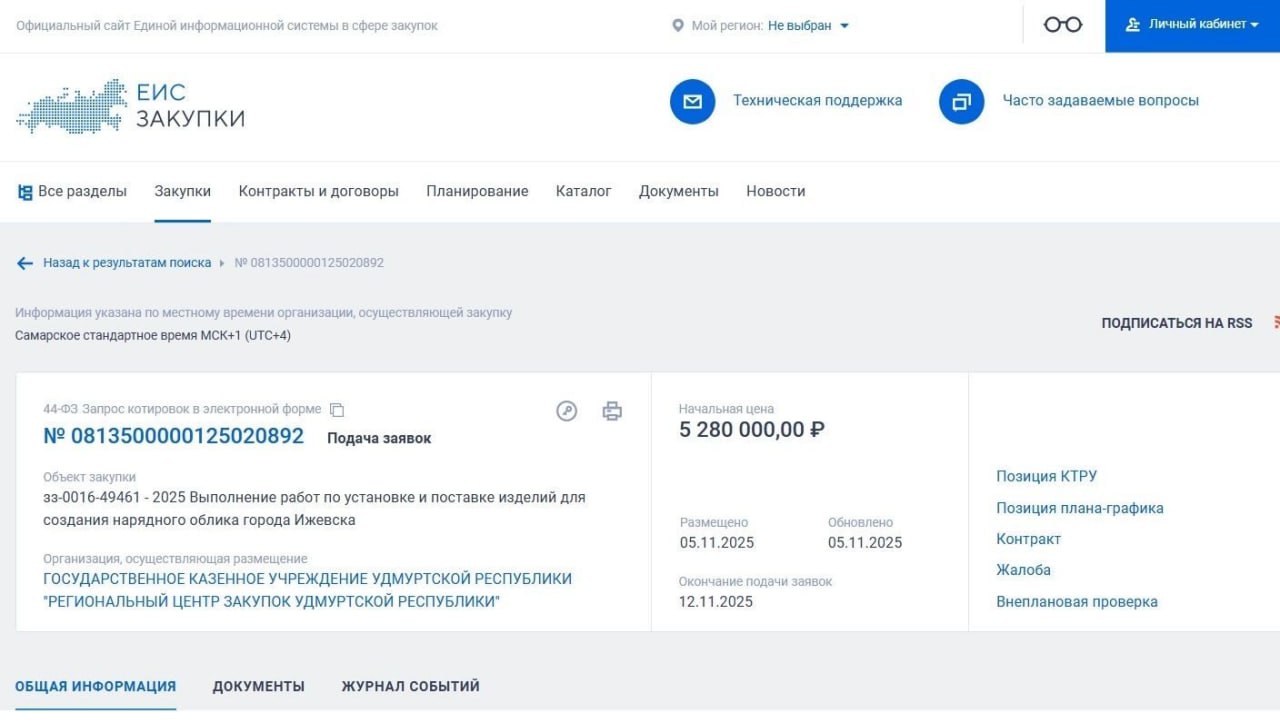Click the Часто задаваемые вопросы icon
The width and height of the screenshot is (1280, 723).
point(961,100)
